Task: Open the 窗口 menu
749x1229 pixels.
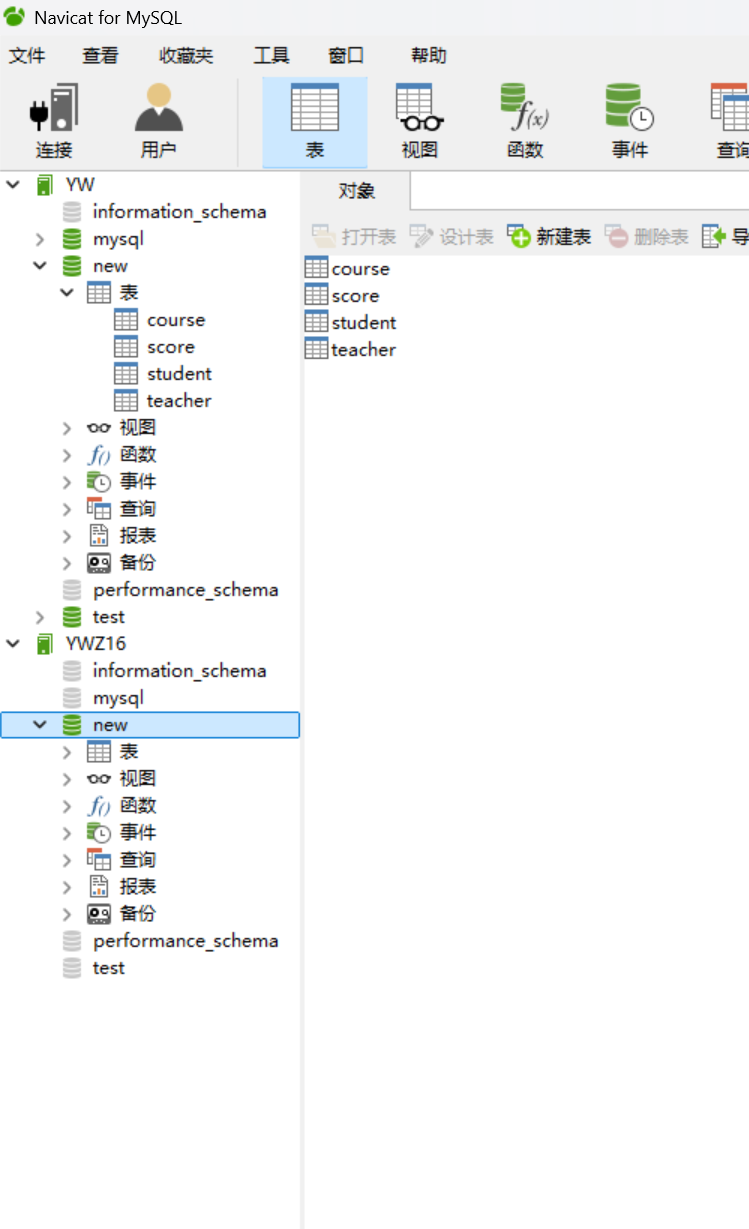Action: 346,56
